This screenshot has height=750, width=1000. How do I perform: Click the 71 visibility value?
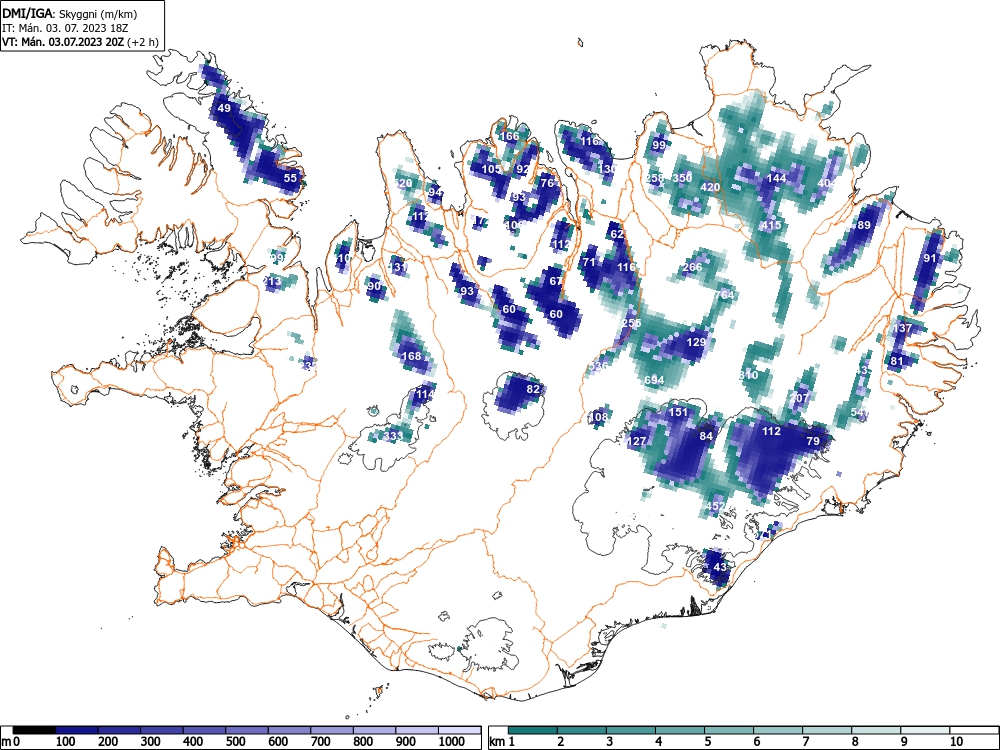pyautogui.click(x=589, y=262)
